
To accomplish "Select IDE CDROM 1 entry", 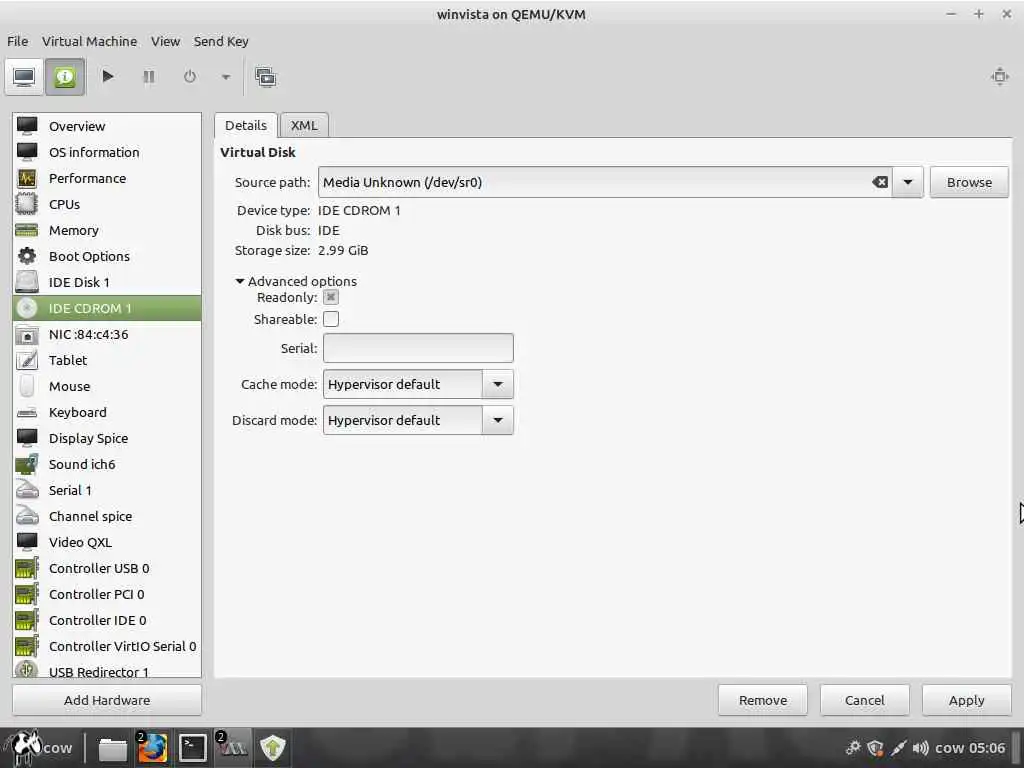I will 106,308.
